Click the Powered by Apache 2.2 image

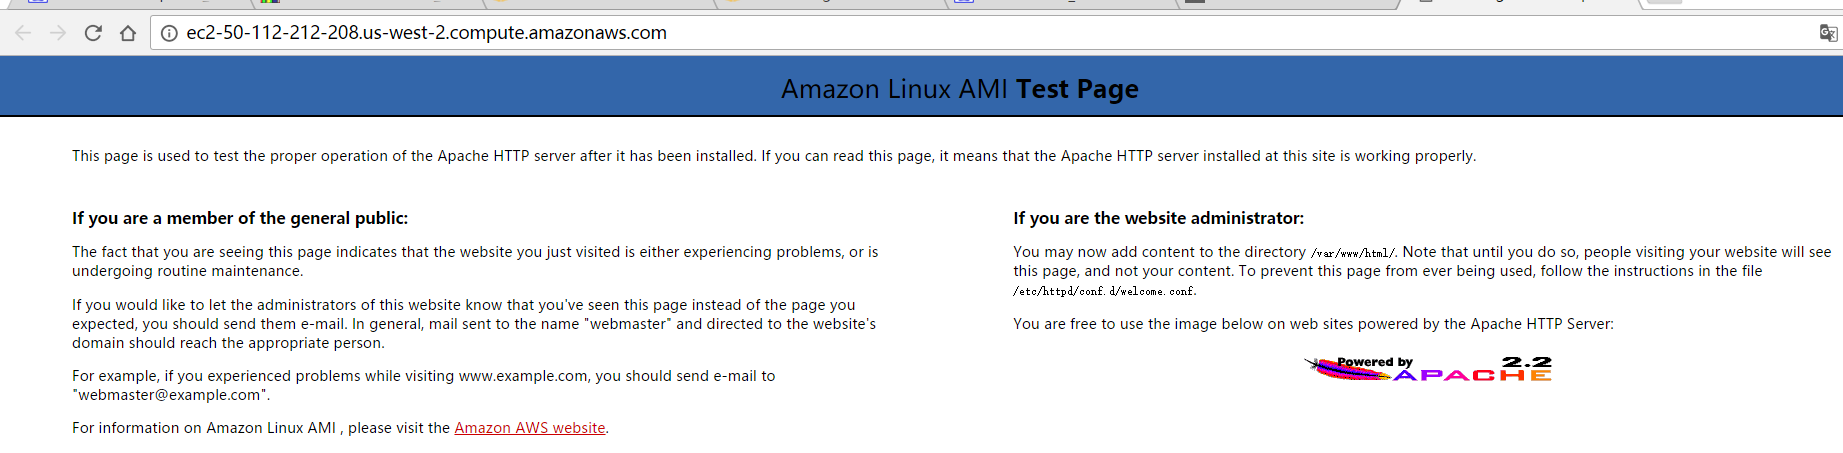point(1428,369)
